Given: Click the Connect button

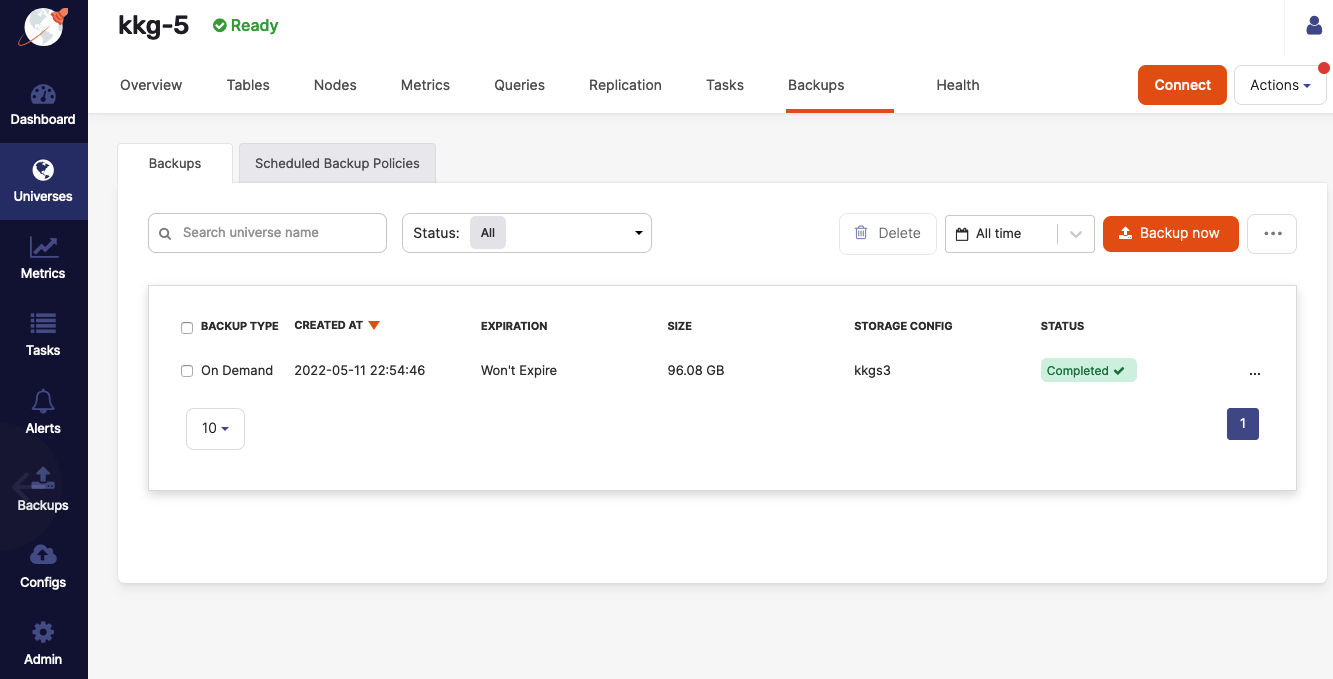Looking at the screenshot, I should (x=1182, y=85).
